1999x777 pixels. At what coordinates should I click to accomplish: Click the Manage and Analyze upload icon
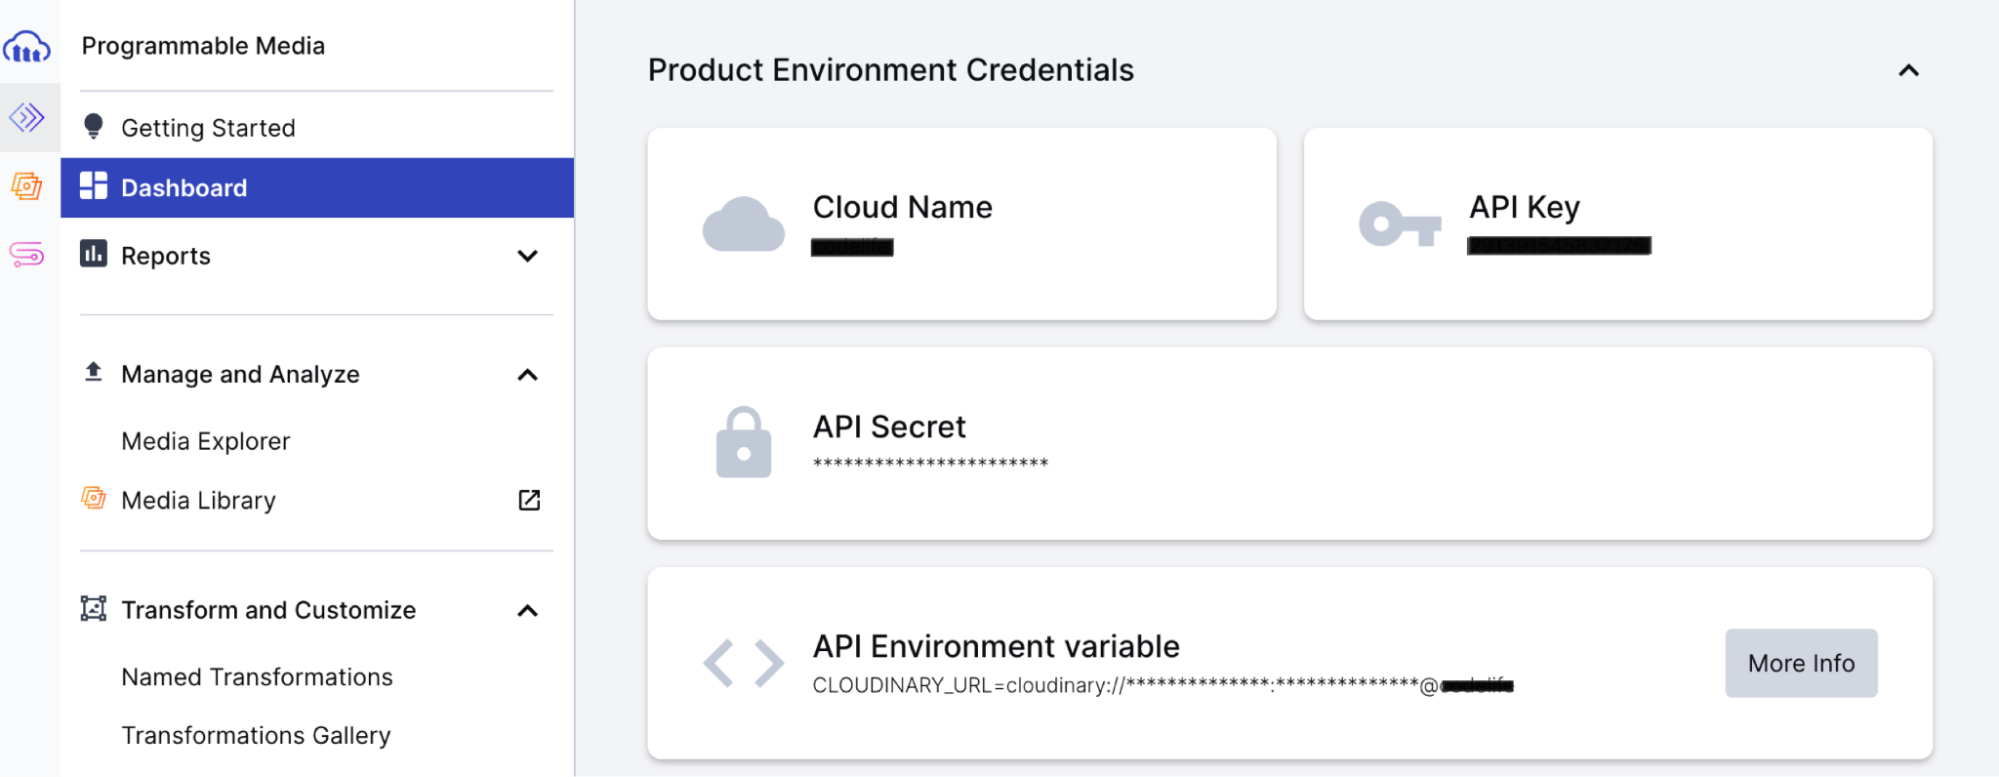(93, 372)
